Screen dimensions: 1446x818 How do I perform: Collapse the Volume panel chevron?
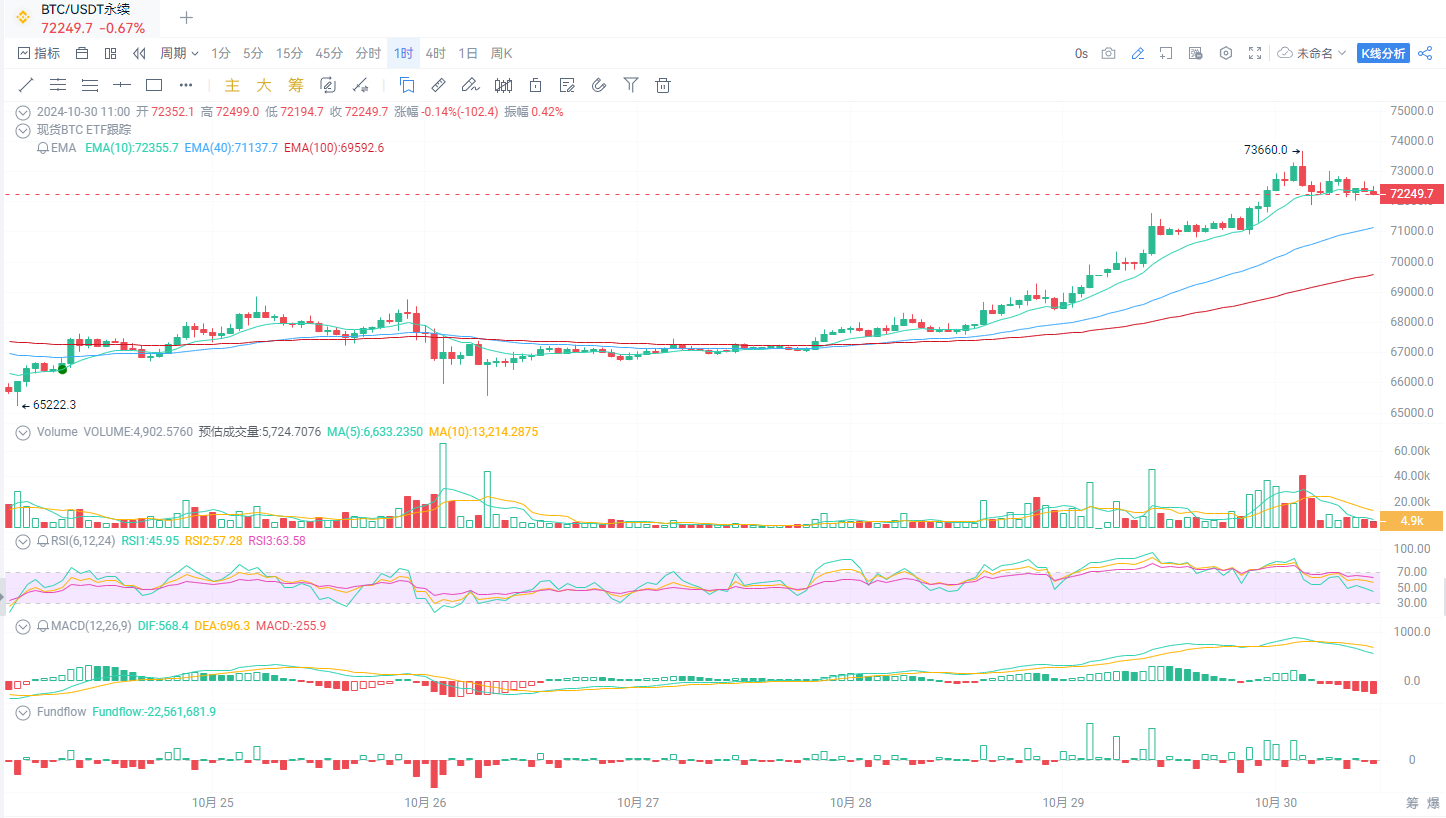point(23,432)
